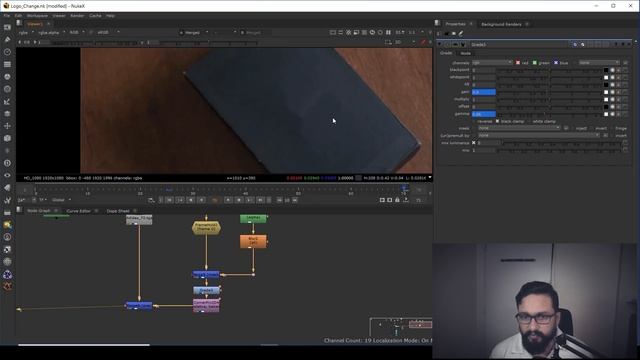Click the gamma value input field

coord(484,114)
